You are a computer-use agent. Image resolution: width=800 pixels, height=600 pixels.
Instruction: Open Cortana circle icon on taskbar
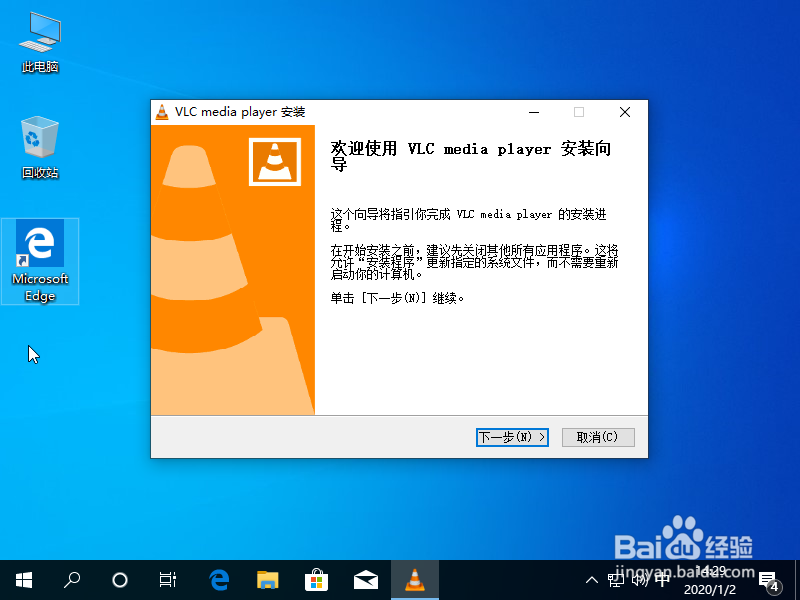point(119,580)
